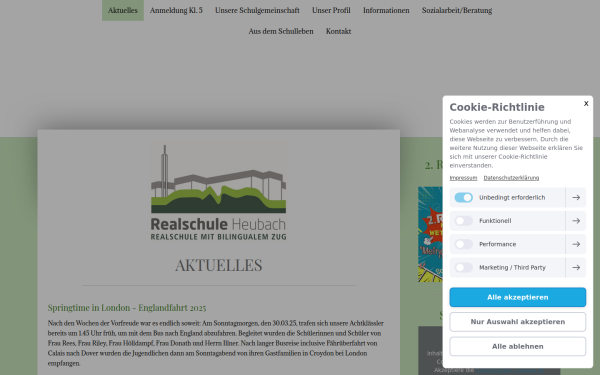600x375 pixels.
Task: Enable the Performance cookies switch
Action: click(463, 244)
